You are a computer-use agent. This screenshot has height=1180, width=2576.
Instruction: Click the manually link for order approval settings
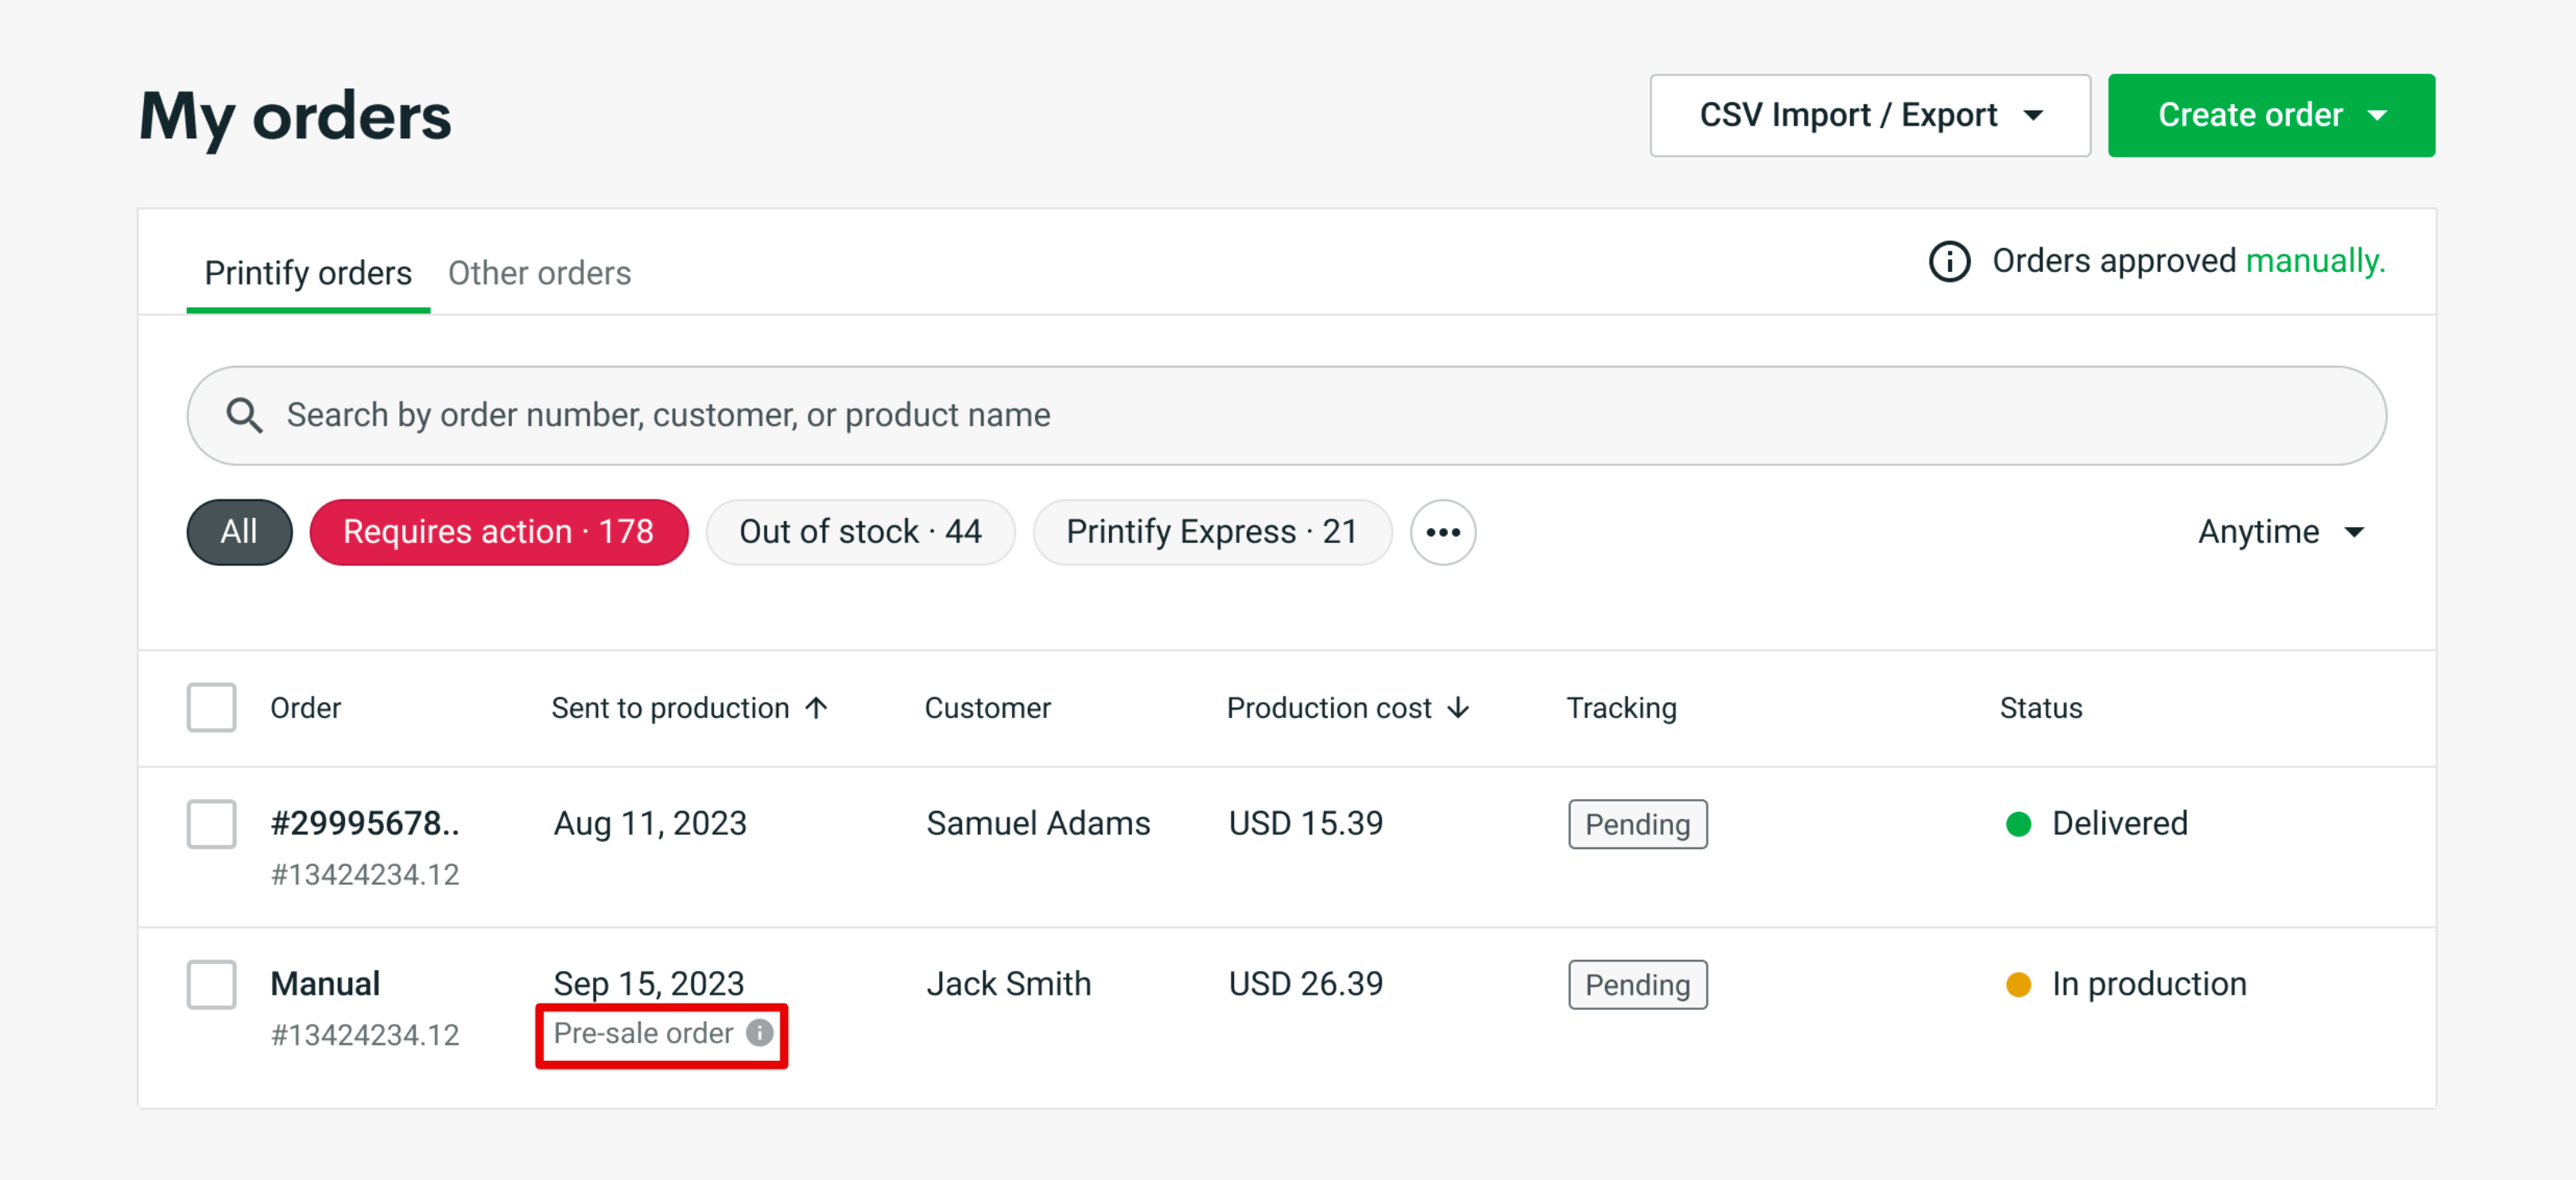coord(2316,260)
